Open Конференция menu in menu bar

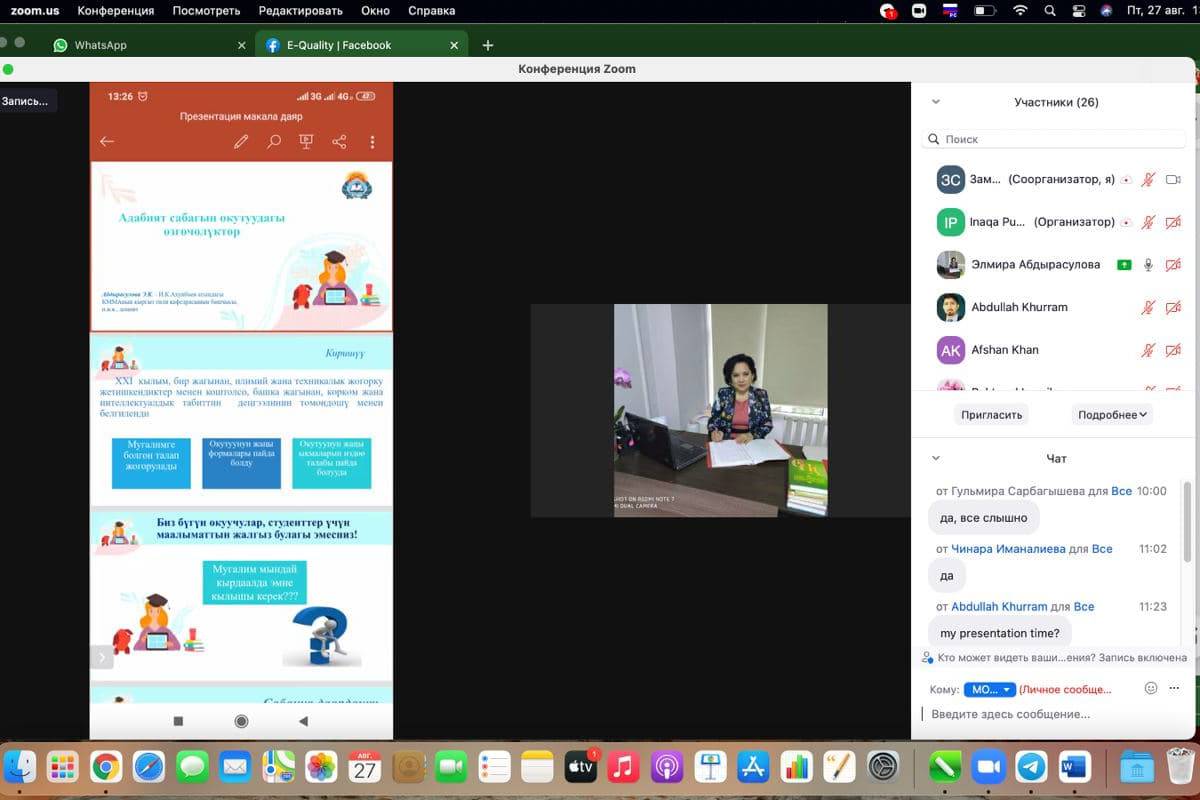(116, 11)
